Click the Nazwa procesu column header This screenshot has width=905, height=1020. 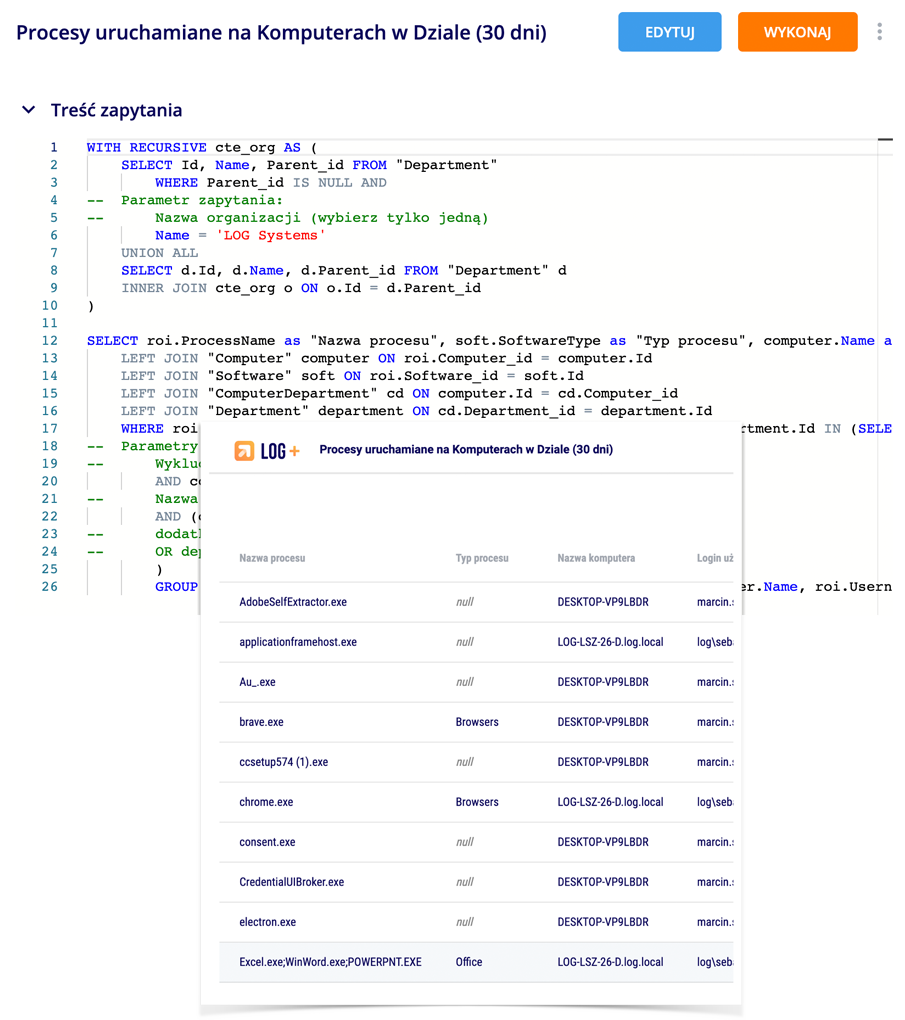coord(272,558)
